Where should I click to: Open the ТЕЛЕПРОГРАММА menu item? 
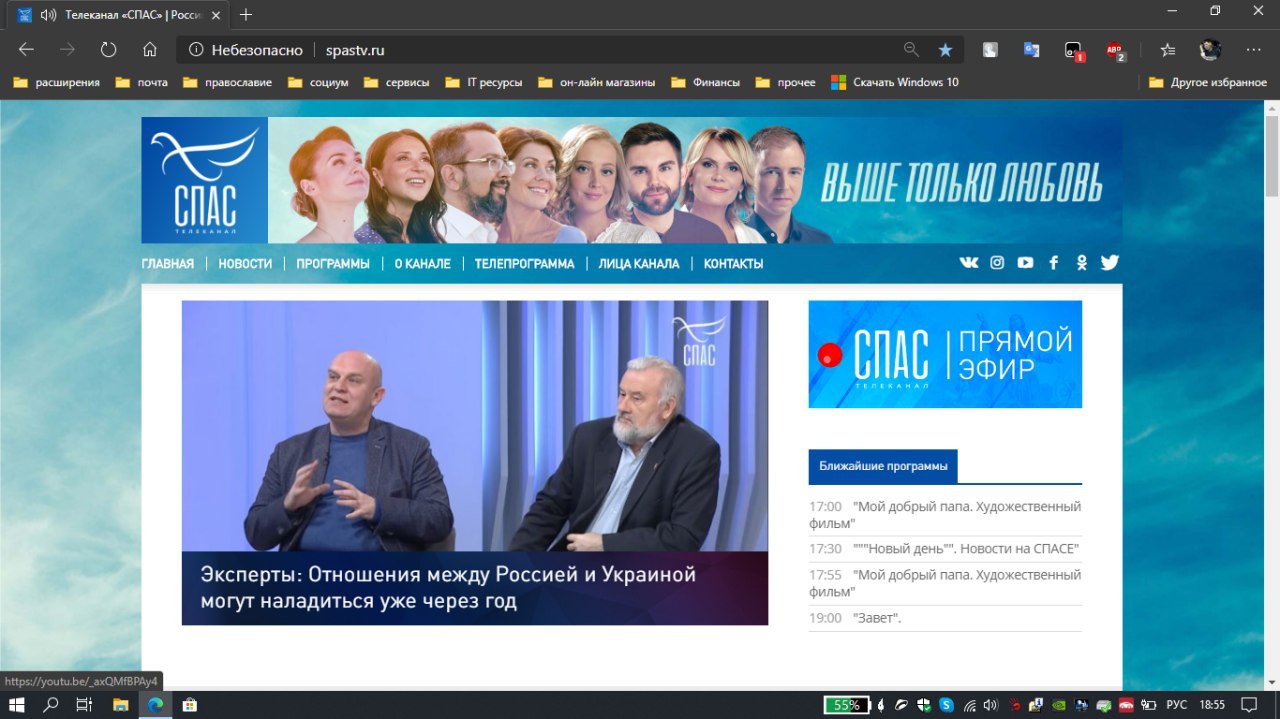click(524, 264)
